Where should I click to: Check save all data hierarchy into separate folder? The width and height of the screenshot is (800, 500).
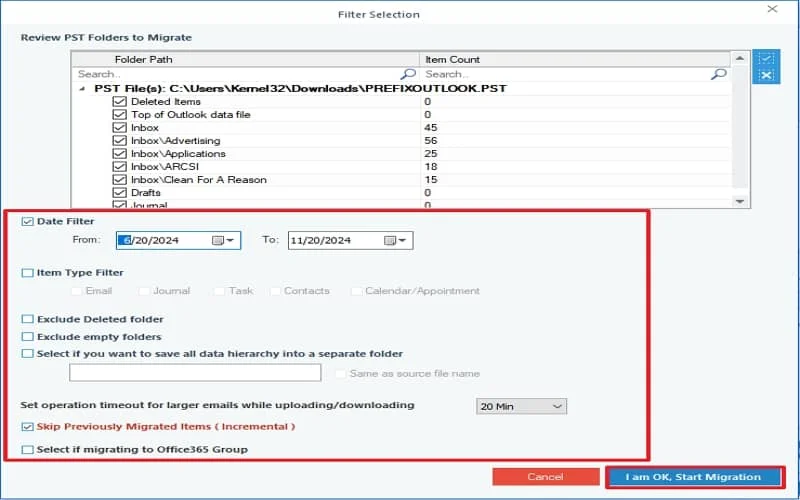point(28,354)
